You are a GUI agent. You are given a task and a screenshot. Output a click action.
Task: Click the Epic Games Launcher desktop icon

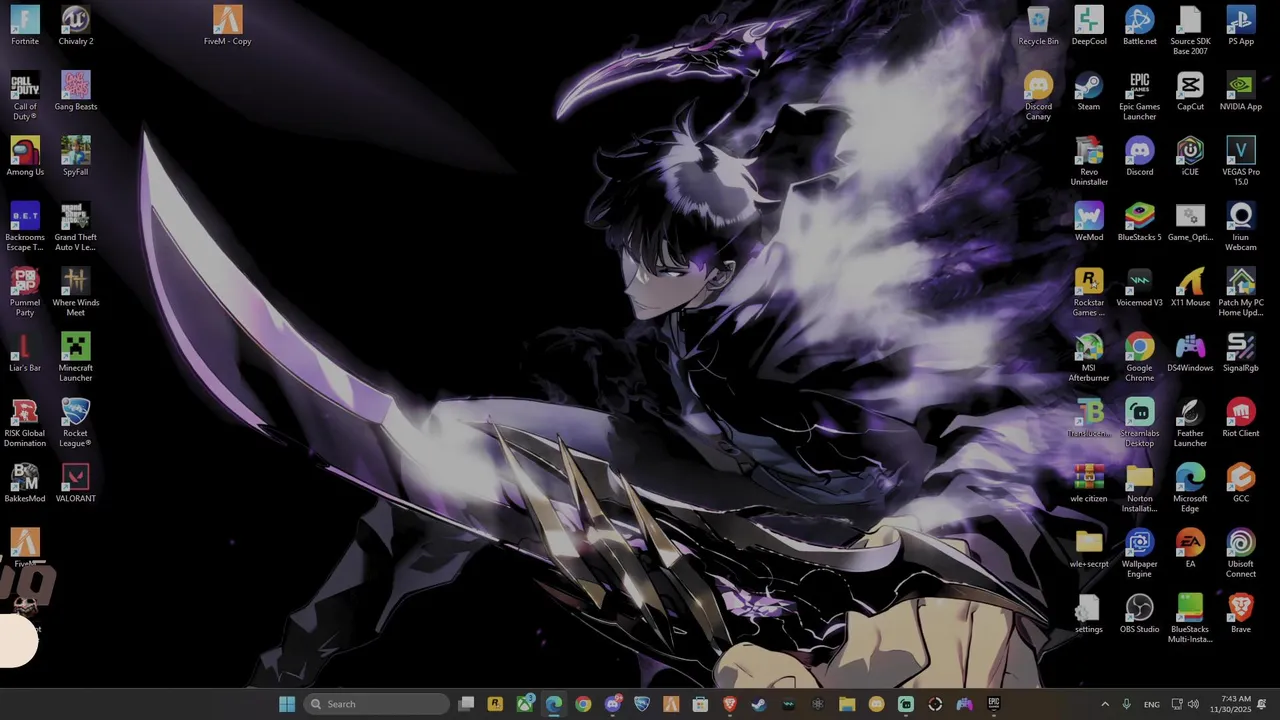click(x=1139, y=96)
